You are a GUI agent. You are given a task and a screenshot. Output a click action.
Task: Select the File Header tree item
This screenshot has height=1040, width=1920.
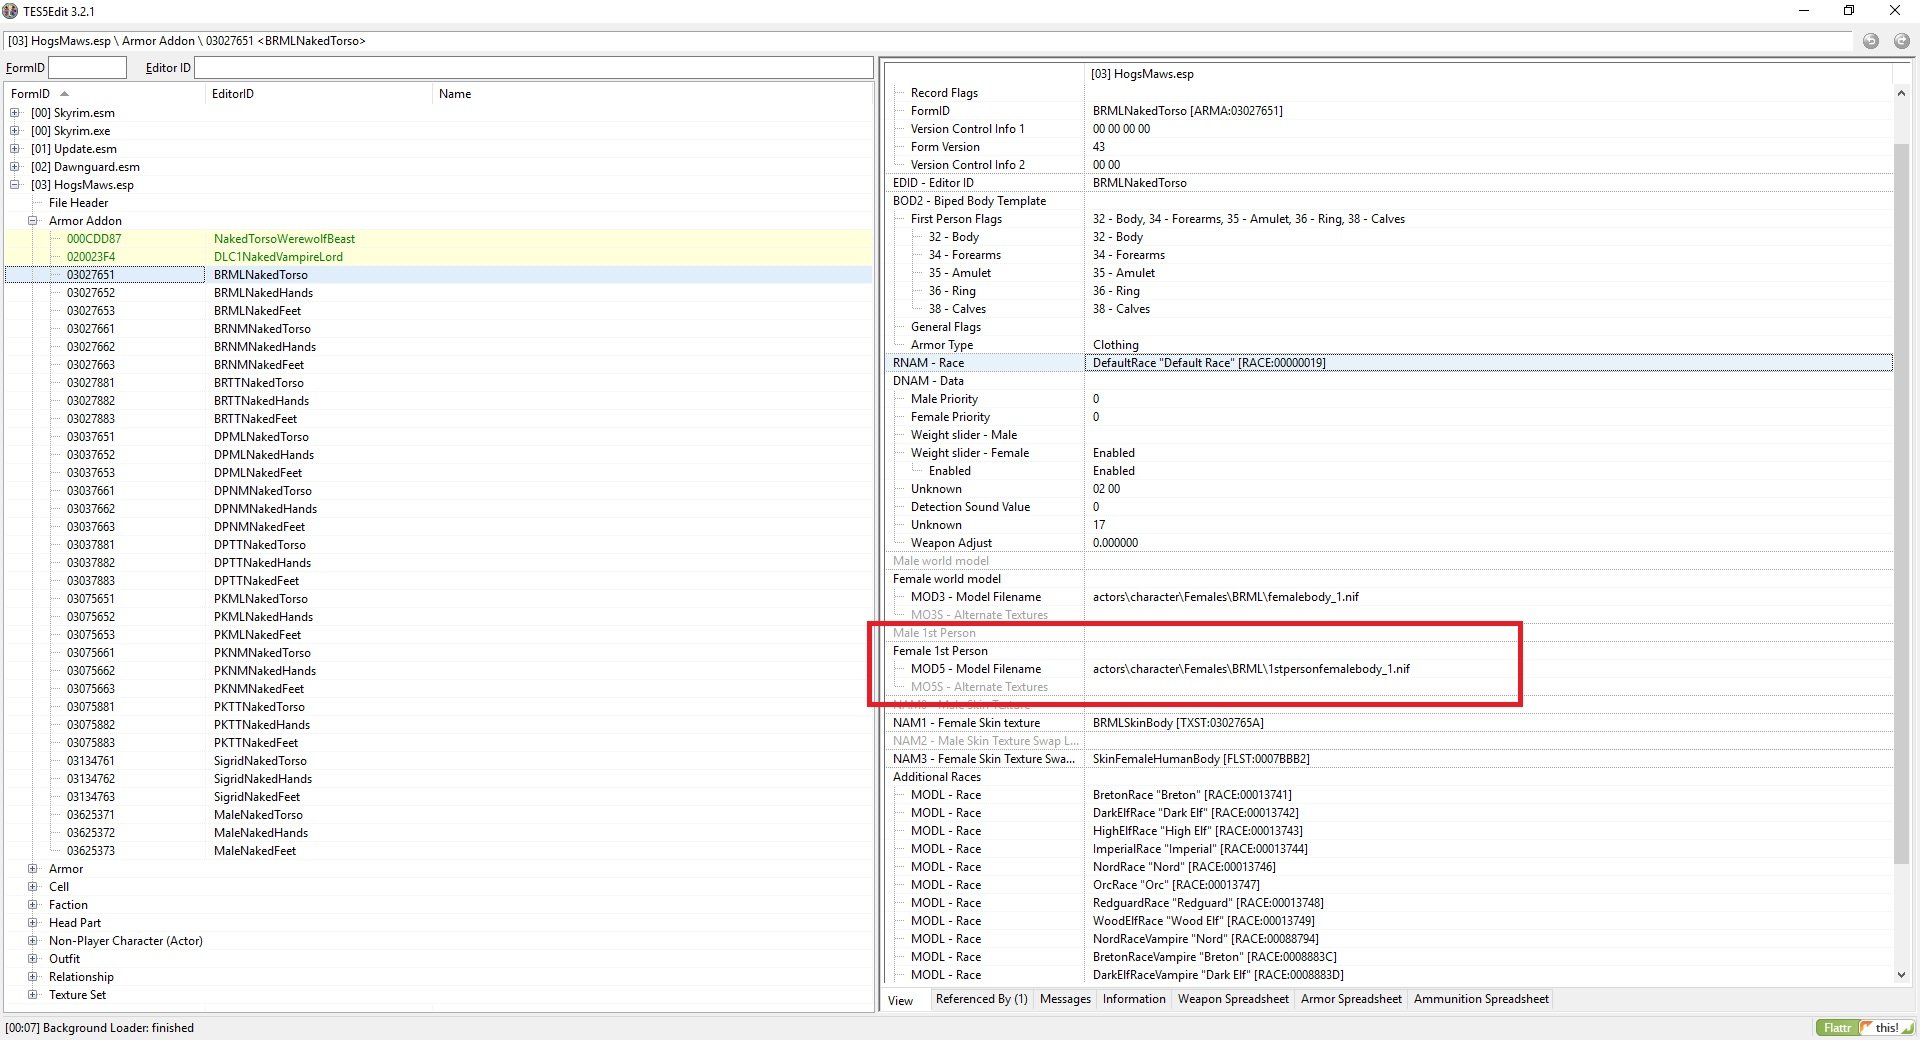[x=78, y=203]
